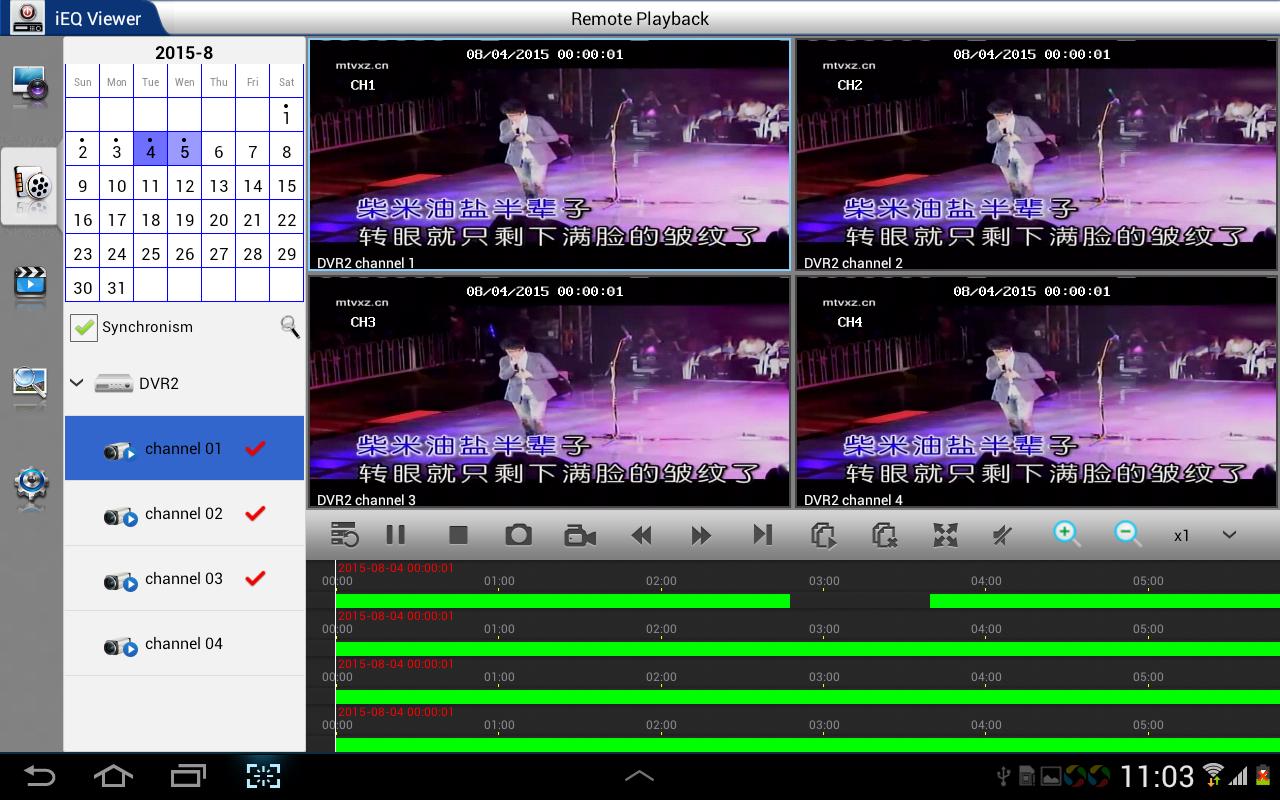
Task: Collapse the DVR2 device tree
Action: coord(77,383)
